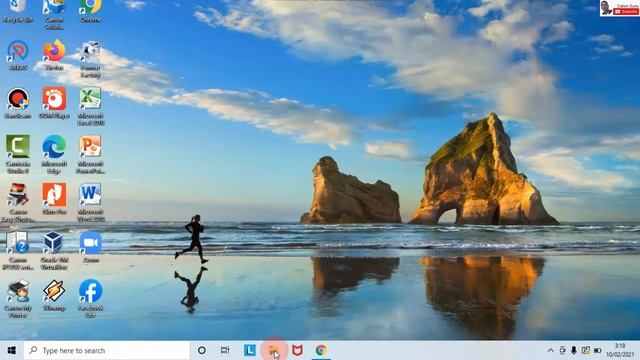
Task: Select the Microsoft PowerPoint desktop shortcut
Action: click(x=91, y=155)
